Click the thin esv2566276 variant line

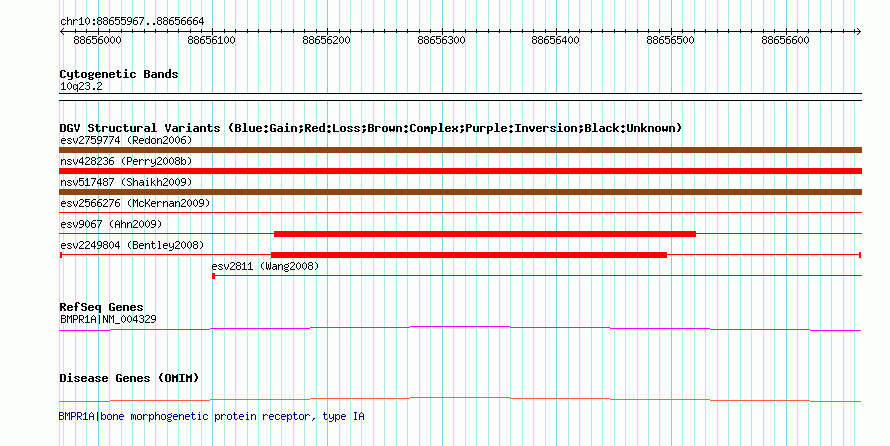[x=460, y=213]
